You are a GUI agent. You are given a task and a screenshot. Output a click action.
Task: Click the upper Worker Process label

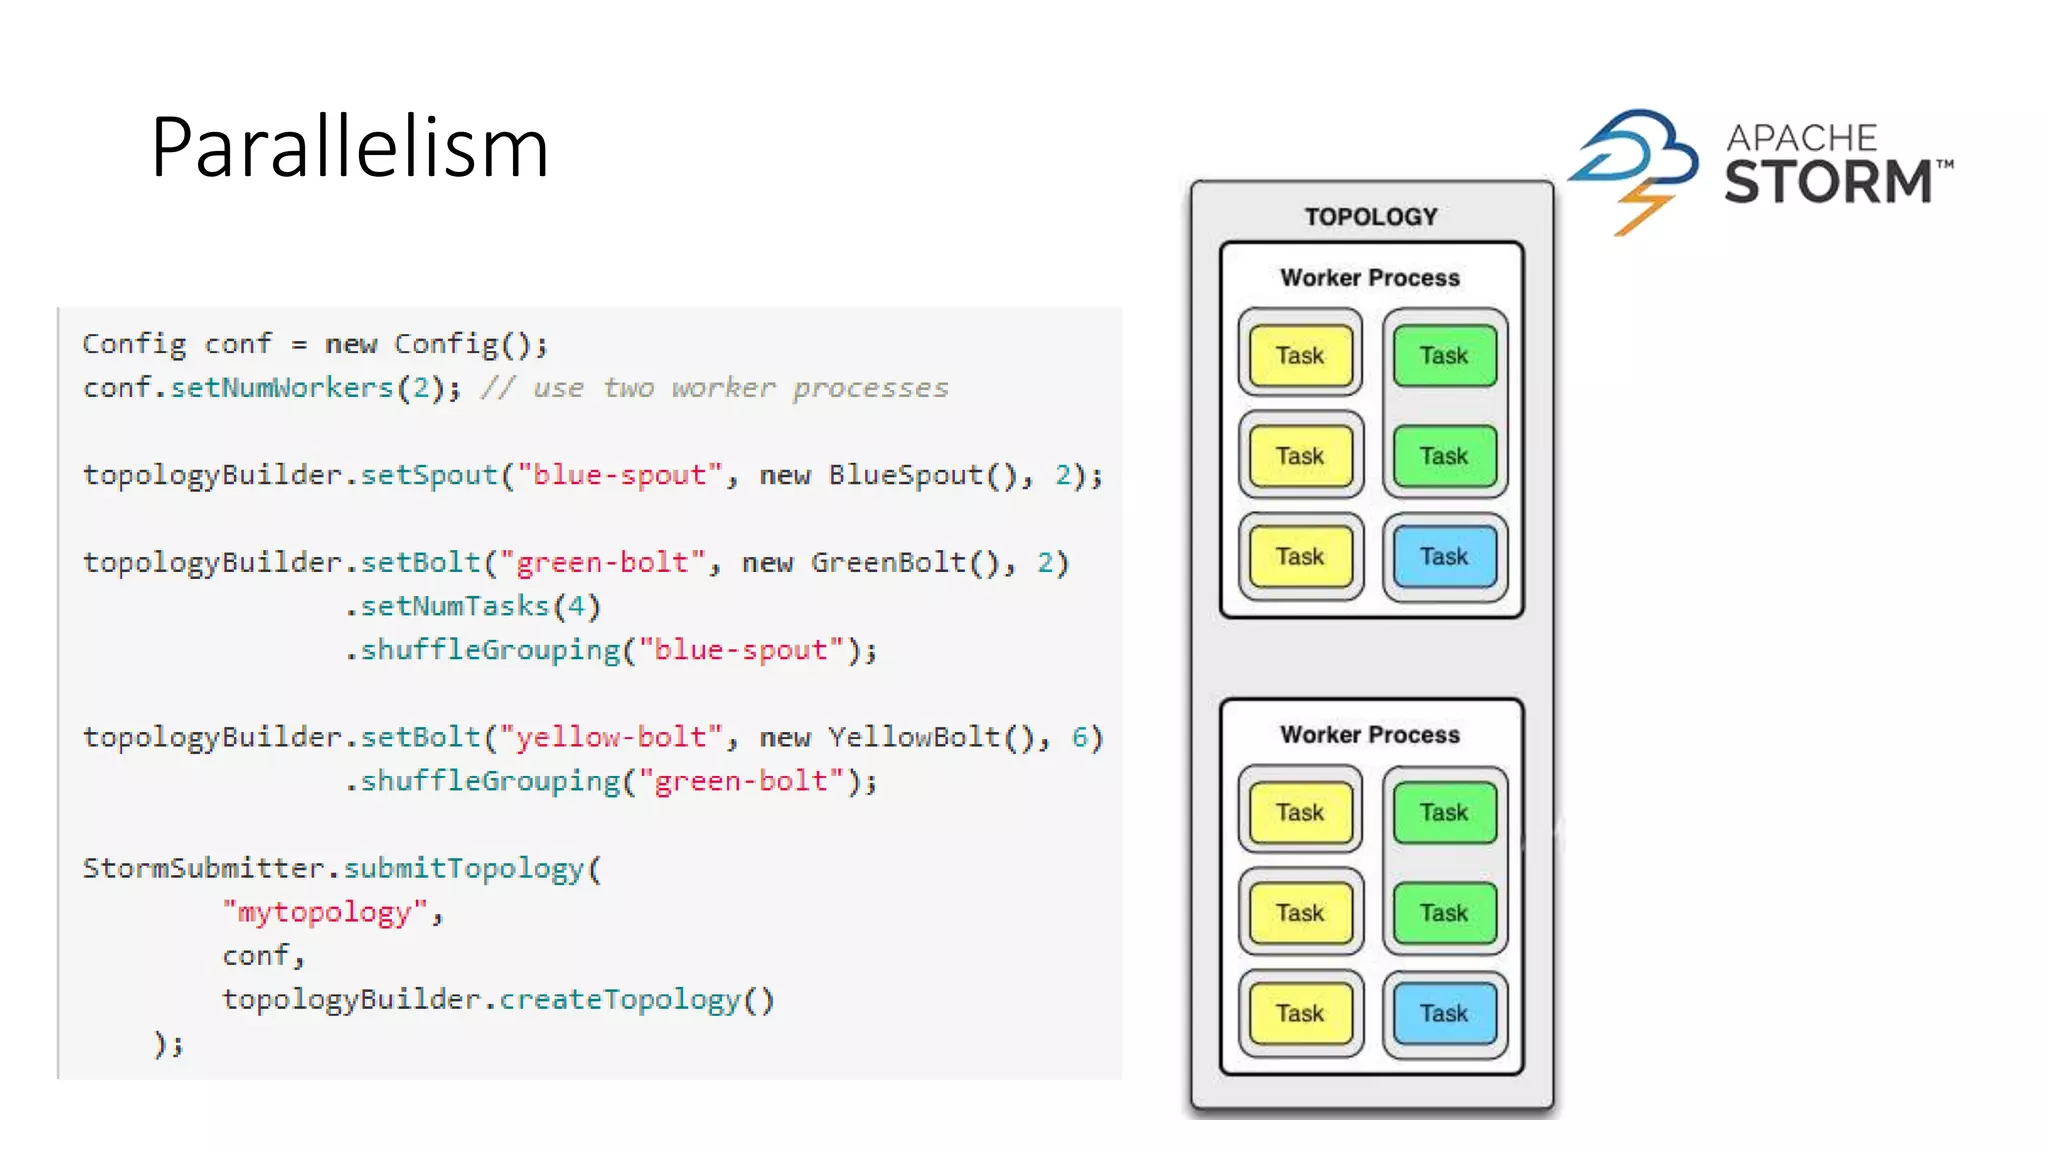click(x=1370, y=278)
